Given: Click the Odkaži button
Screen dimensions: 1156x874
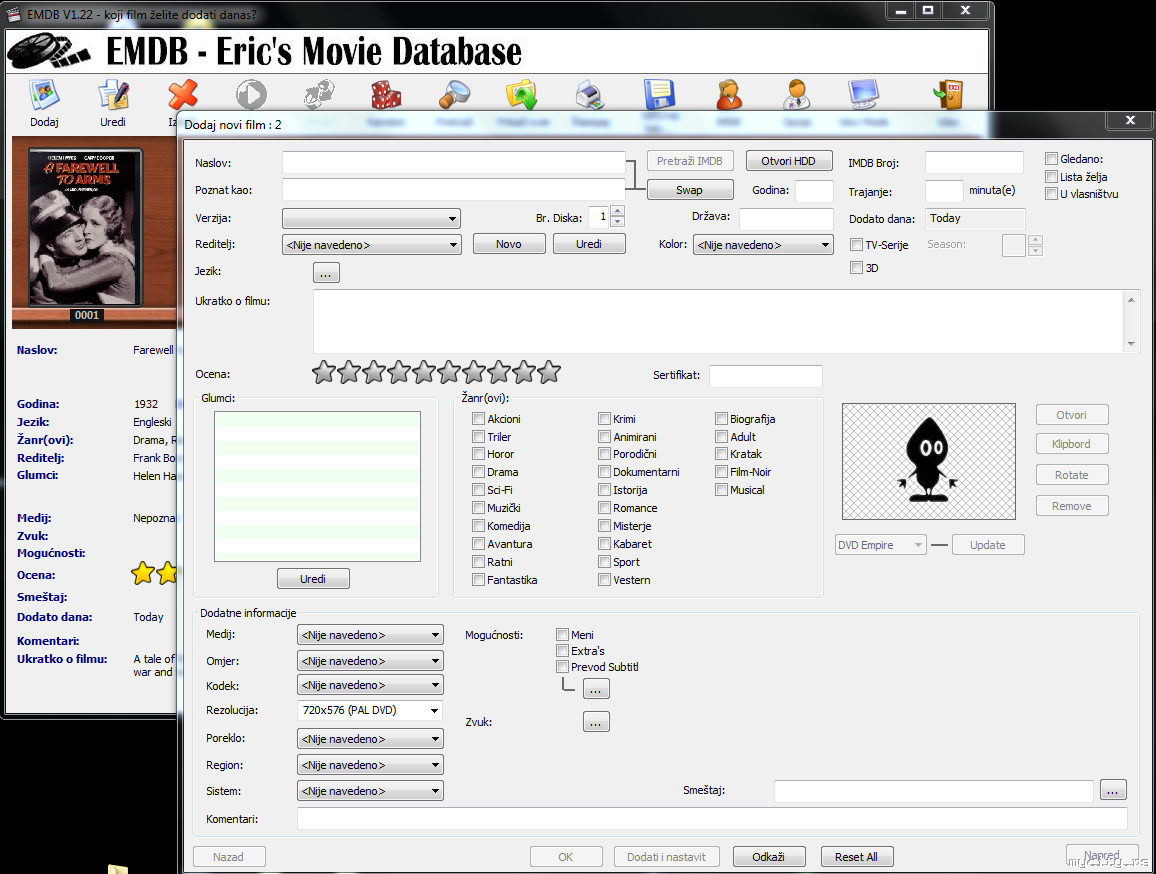Looking at the screenshot, I should click(x=769, y=856).
